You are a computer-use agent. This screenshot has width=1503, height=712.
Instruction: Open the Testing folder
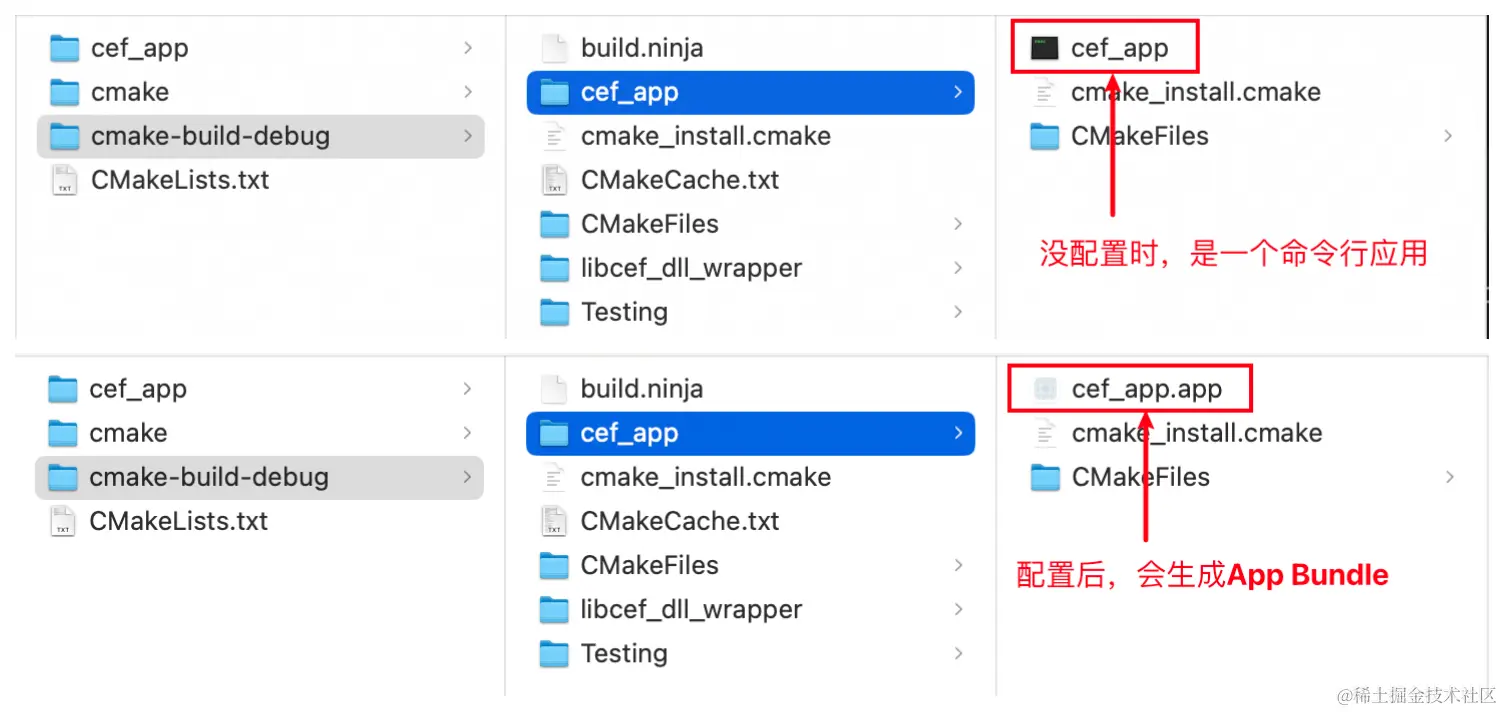tap(624, 312)
